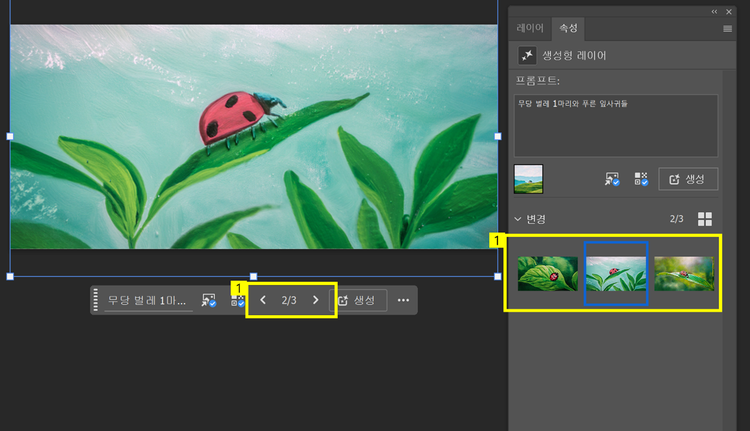Click bottom-center transform handle on canvas

pos(254,276)
